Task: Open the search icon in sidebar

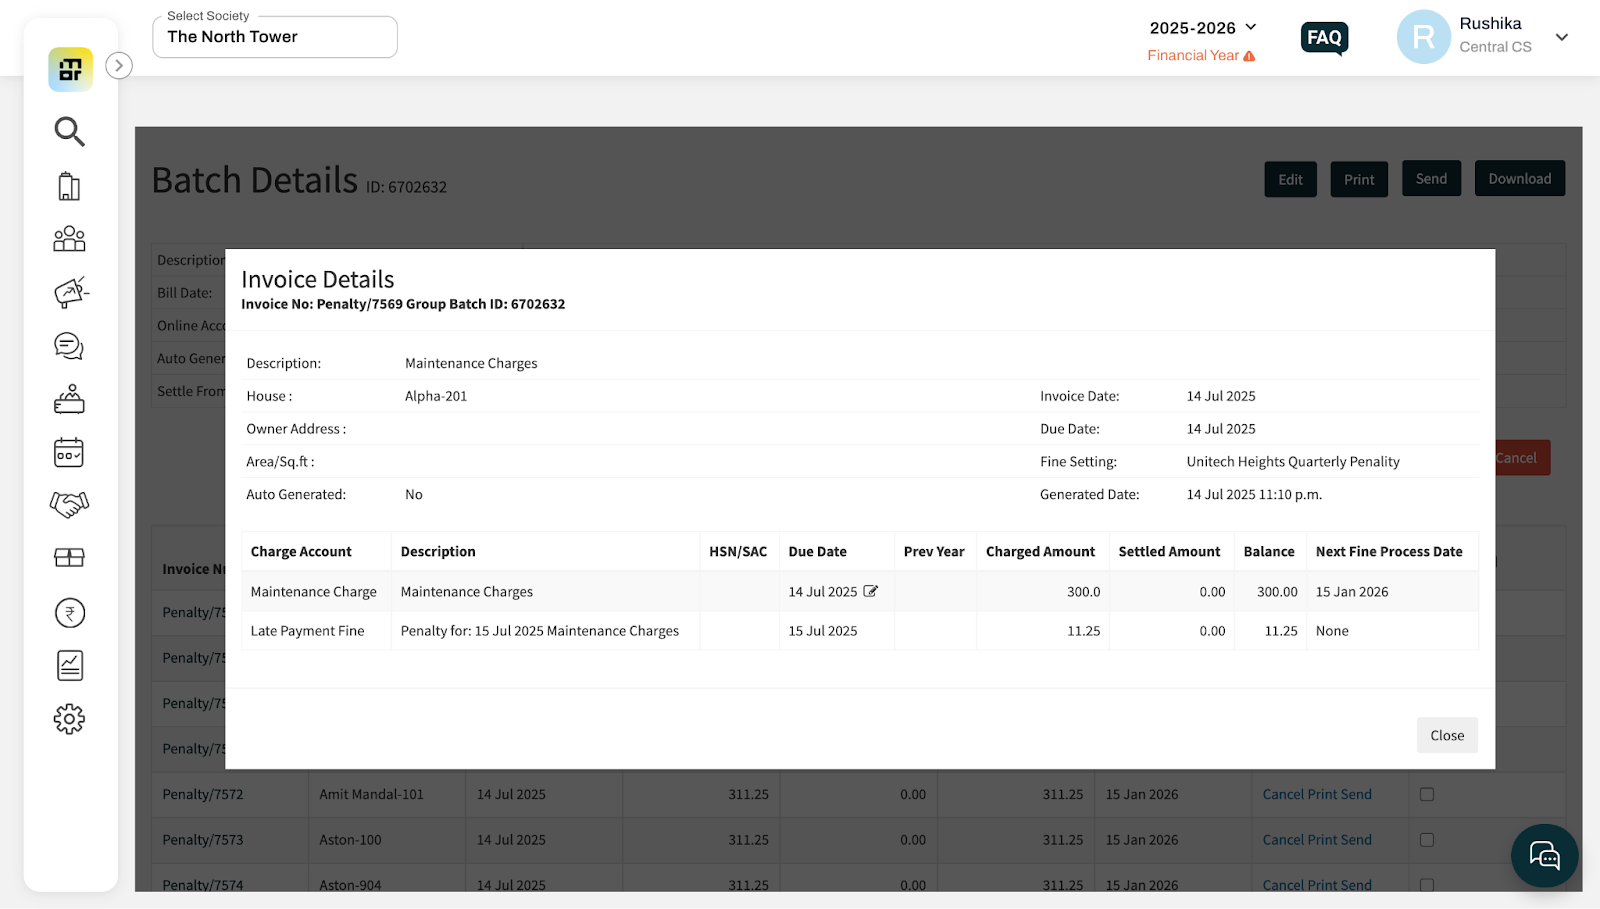Action: (x=69, y=131)
